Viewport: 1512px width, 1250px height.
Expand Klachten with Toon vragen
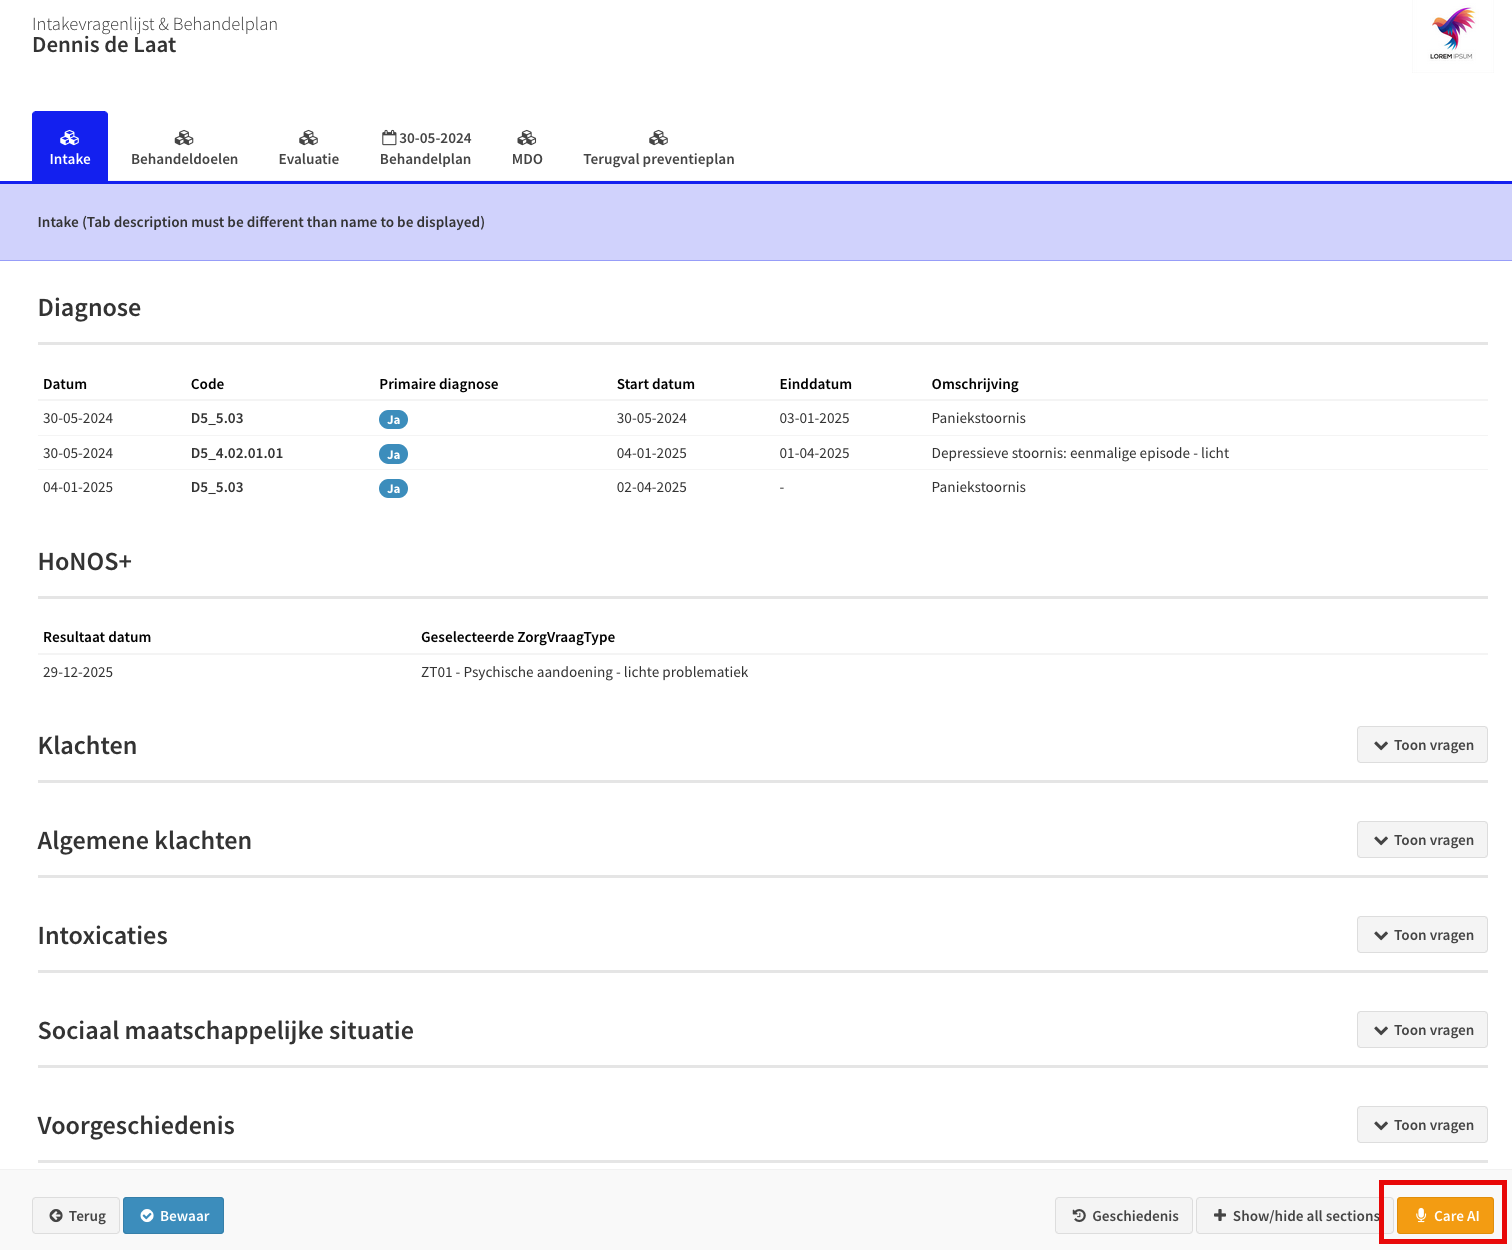pos(1422,745)
